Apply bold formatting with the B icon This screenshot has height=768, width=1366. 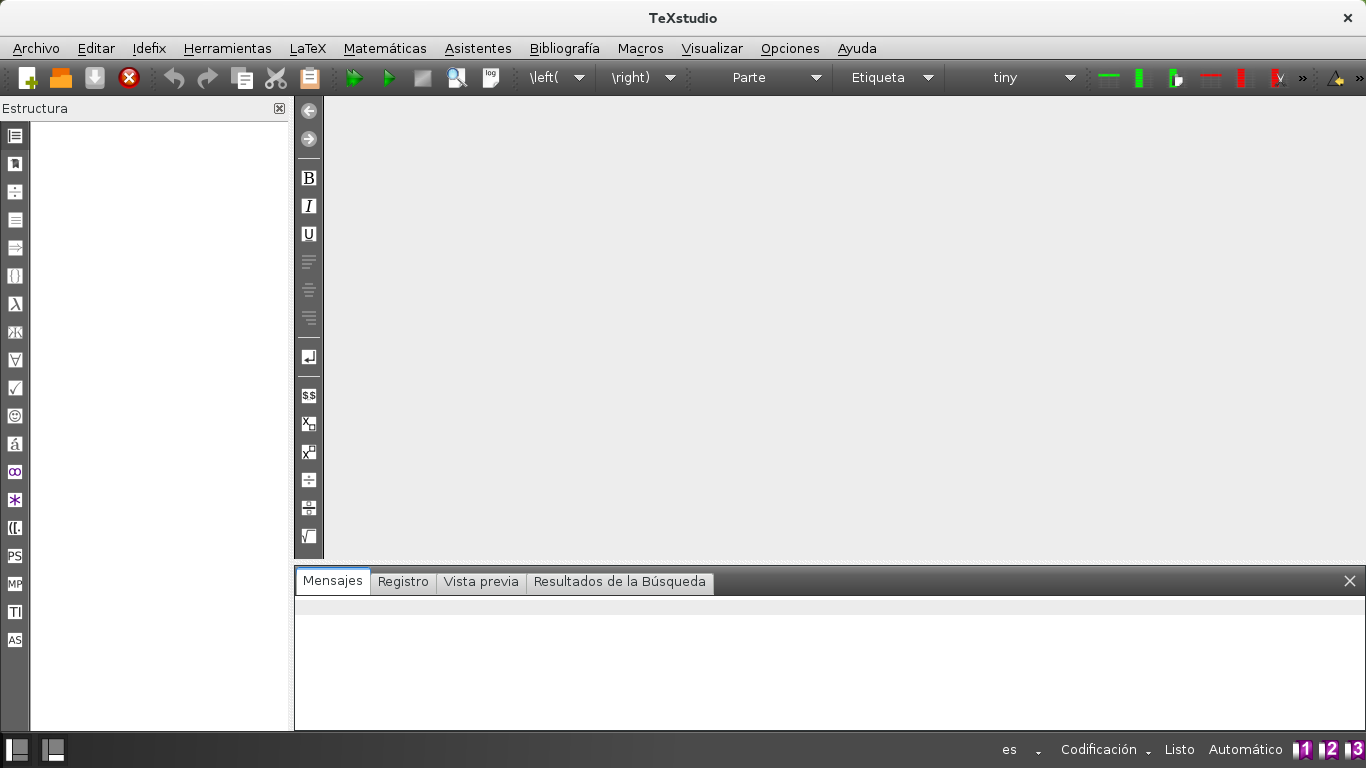coord(309,178)
